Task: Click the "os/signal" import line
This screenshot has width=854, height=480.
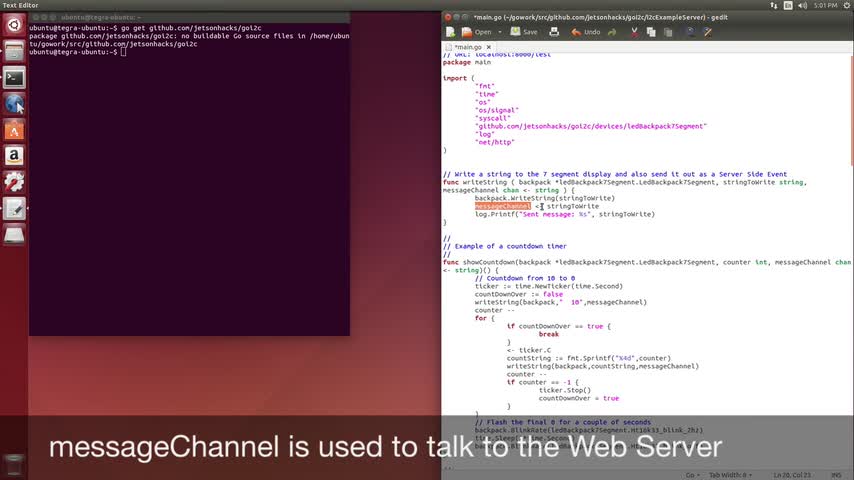Action: (497, 110)
